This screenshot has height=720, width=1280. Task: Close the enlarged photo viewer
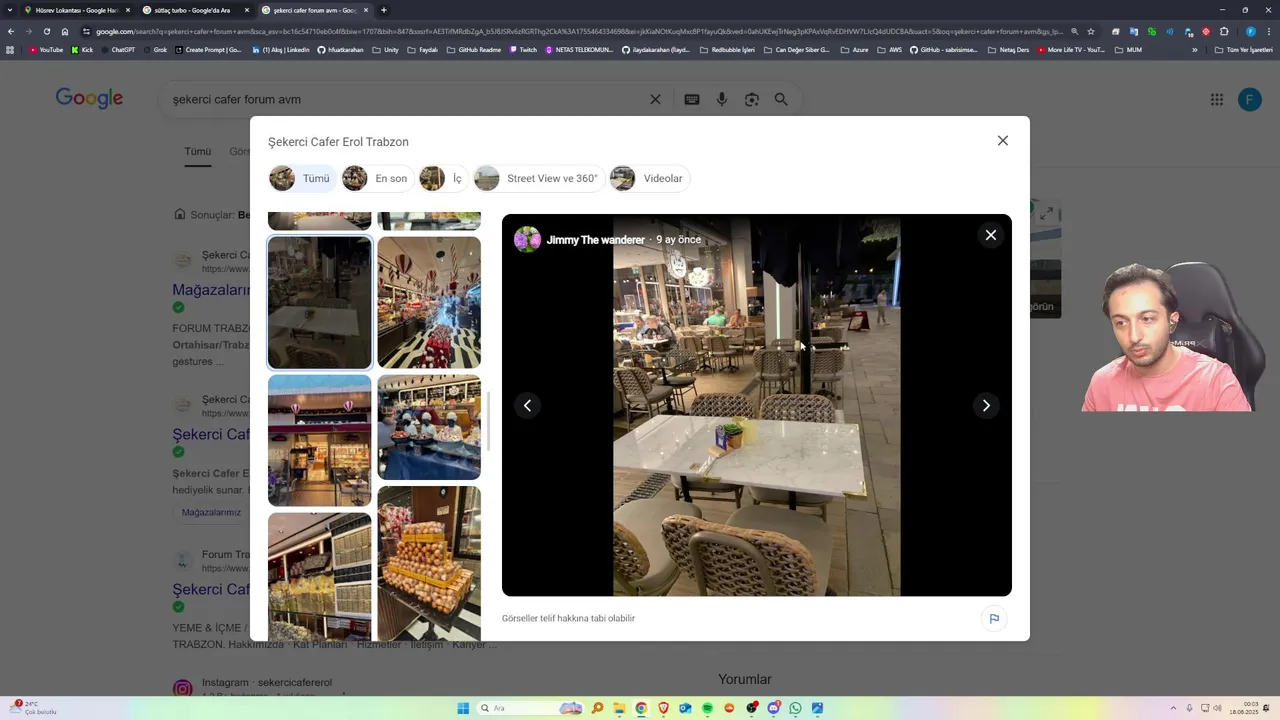pyautogui.click(x=991, y=235)
